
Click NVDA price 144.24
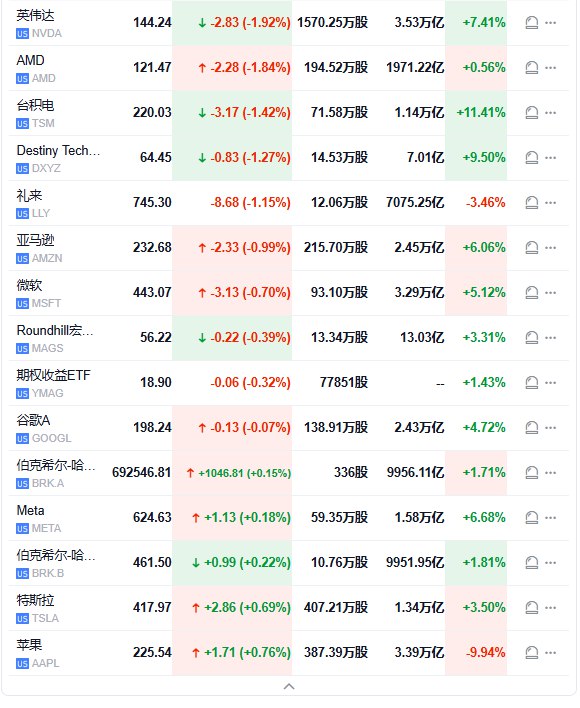(x=153, y=23)
